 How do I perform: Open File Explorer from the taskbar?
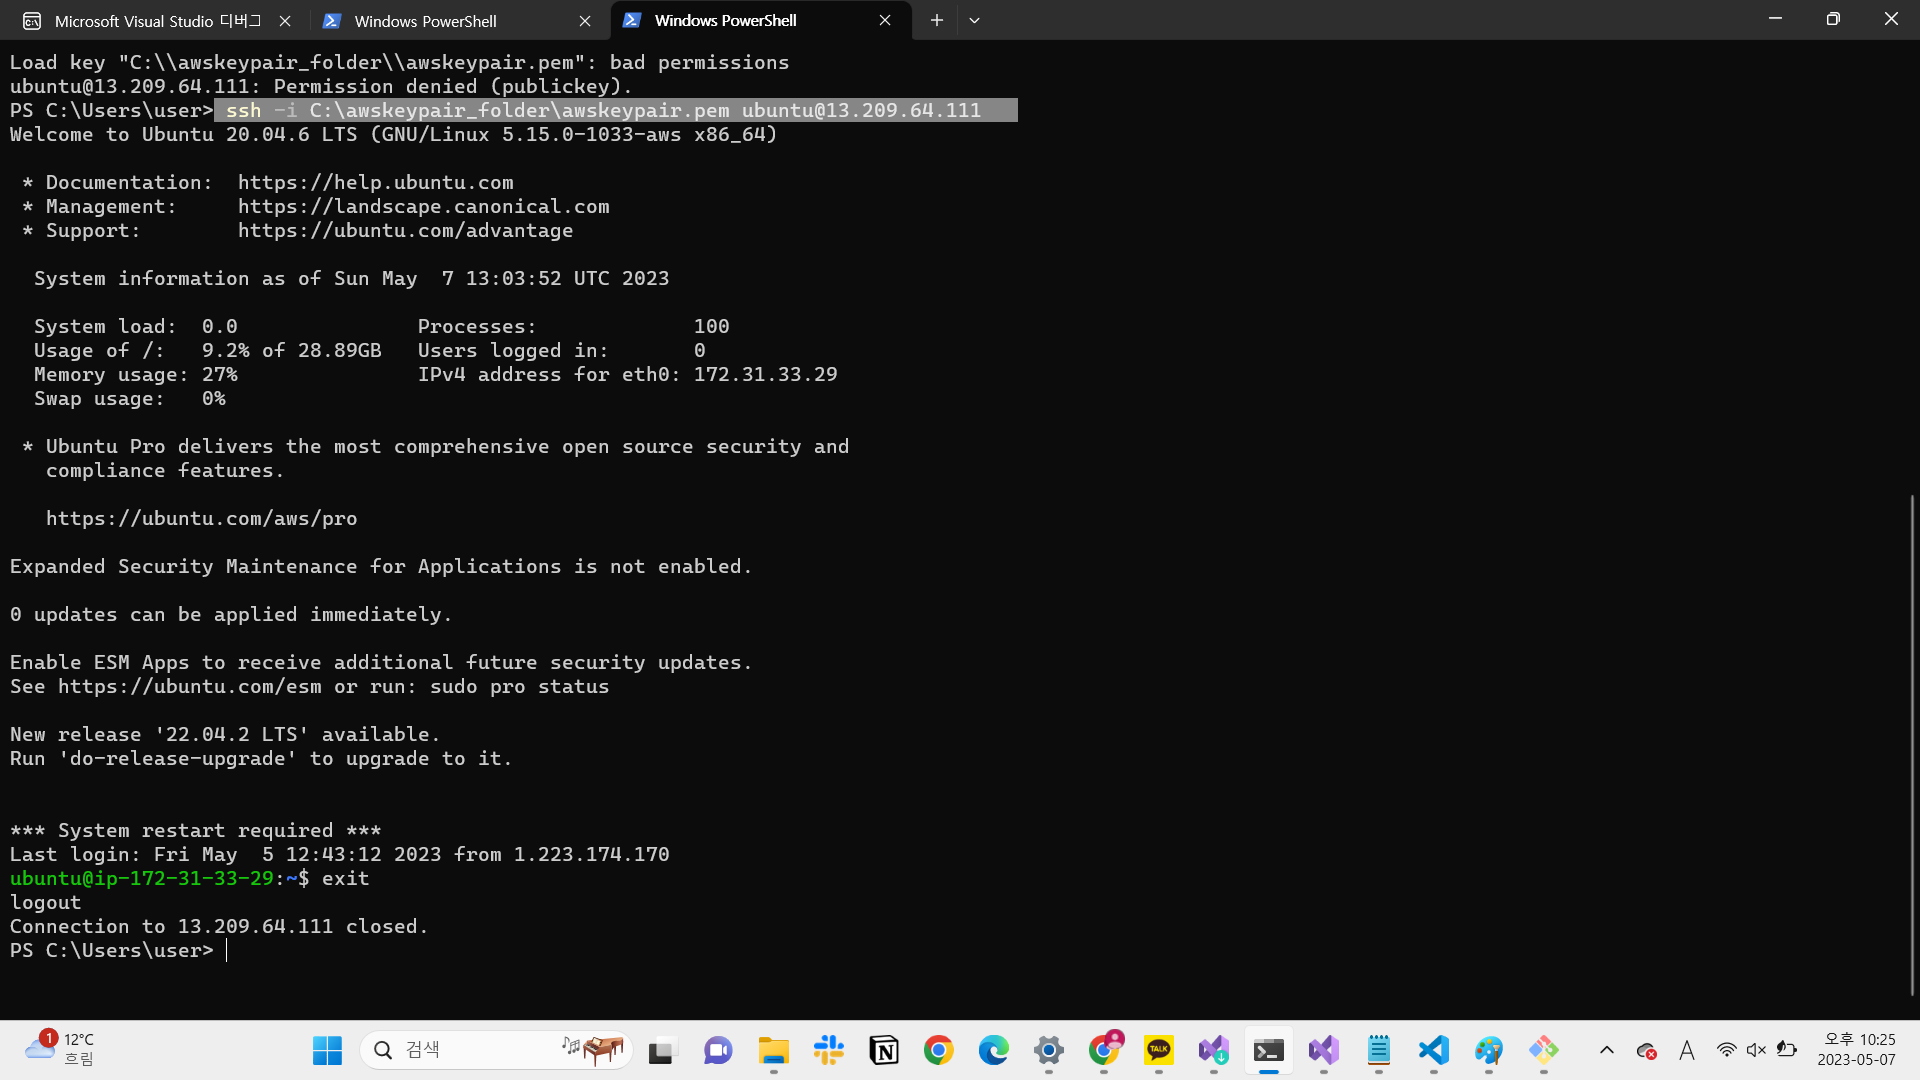coord(773,1050)
